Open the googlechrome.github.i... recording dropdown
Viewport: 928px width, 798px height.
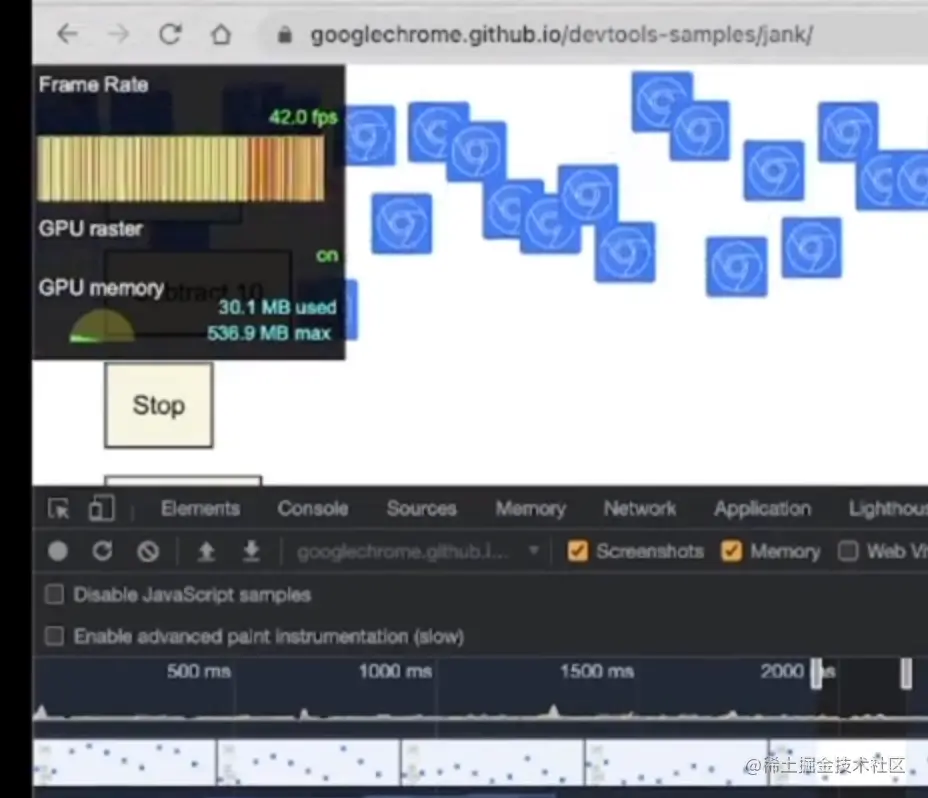pos(417,552)
